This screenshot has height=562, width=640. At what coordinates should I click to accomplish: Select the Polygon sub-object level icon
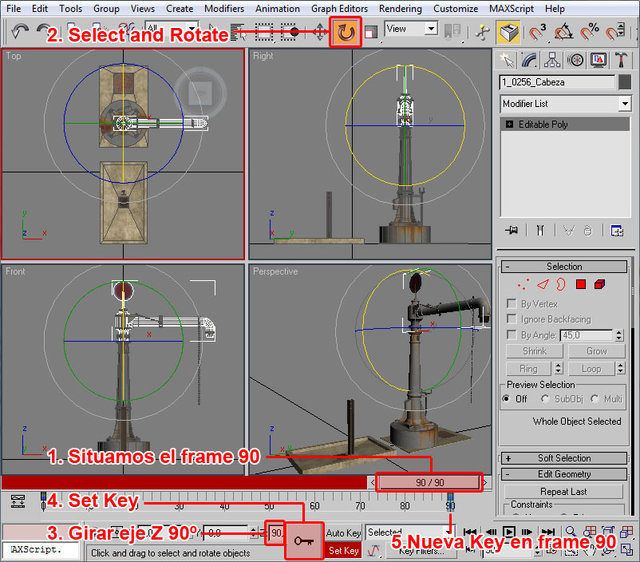580,285
